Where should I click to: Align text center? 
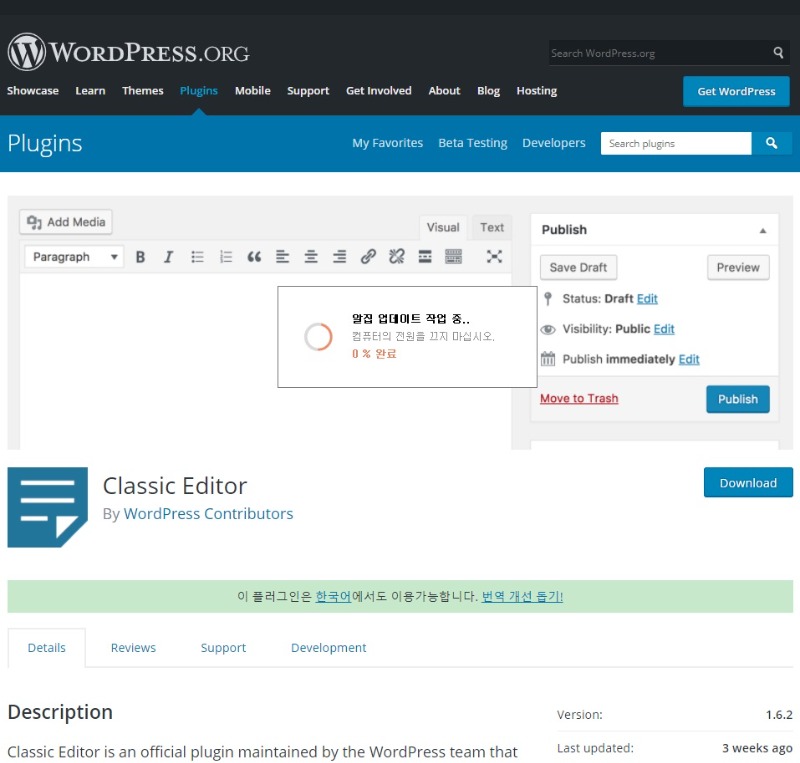[311, 257]
